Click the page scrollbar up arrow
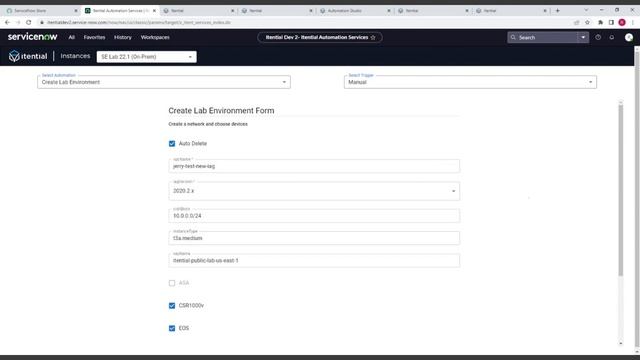The image size is (640, 360). point(637,49)
